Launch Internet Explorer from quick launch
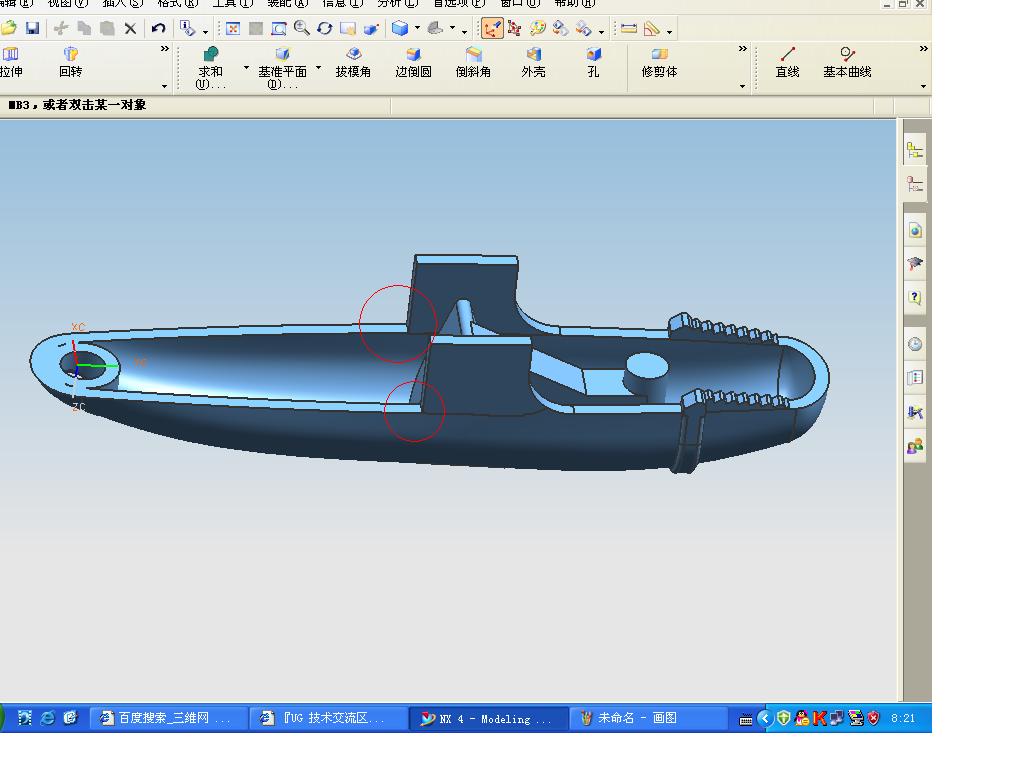 (48, 718)
